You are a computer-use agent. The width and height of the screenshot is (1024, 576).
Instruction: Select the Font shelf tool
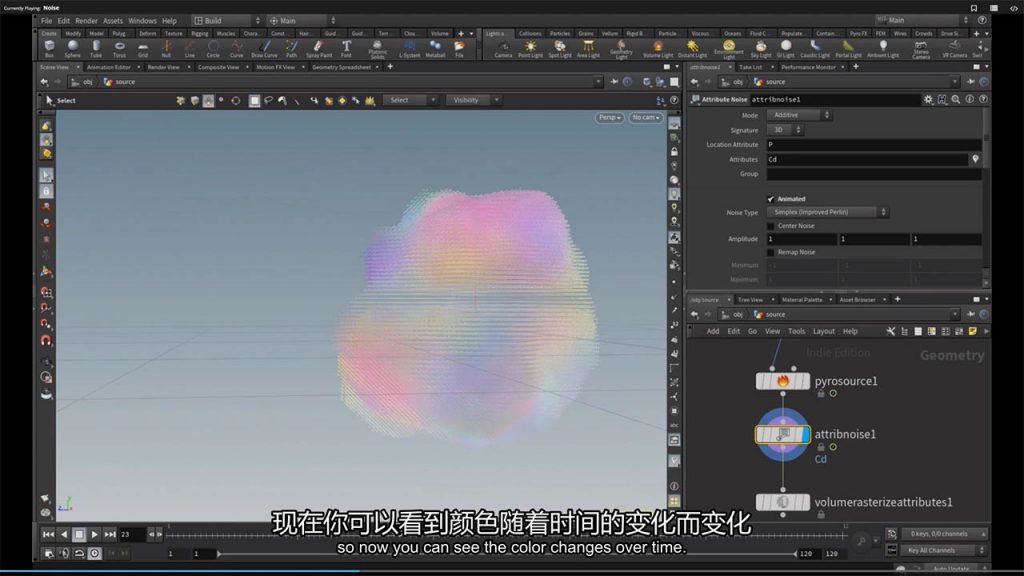(346, 48)
